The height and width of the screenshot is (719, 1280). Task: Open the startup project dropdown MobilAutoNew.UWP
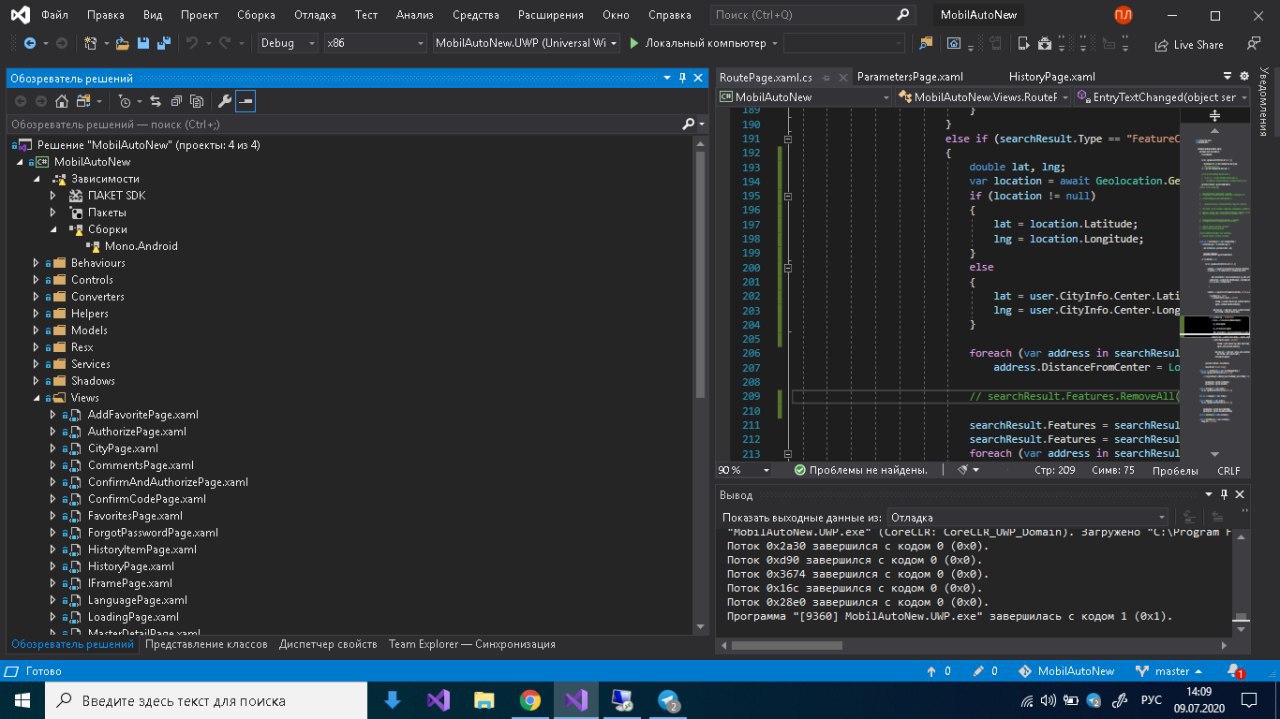[x=526, y=44]
